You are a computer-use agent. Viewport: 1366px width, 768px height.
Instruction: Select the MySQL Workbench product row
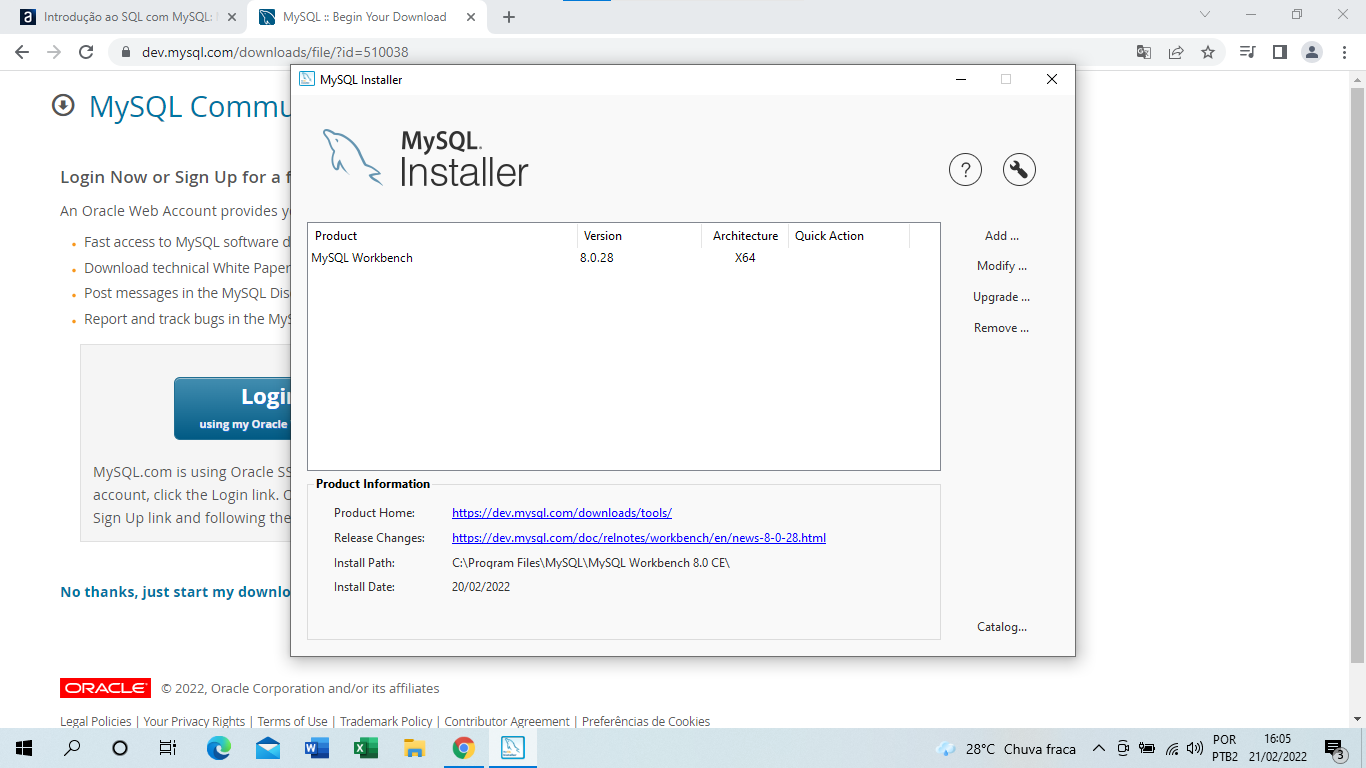point(623,258)
